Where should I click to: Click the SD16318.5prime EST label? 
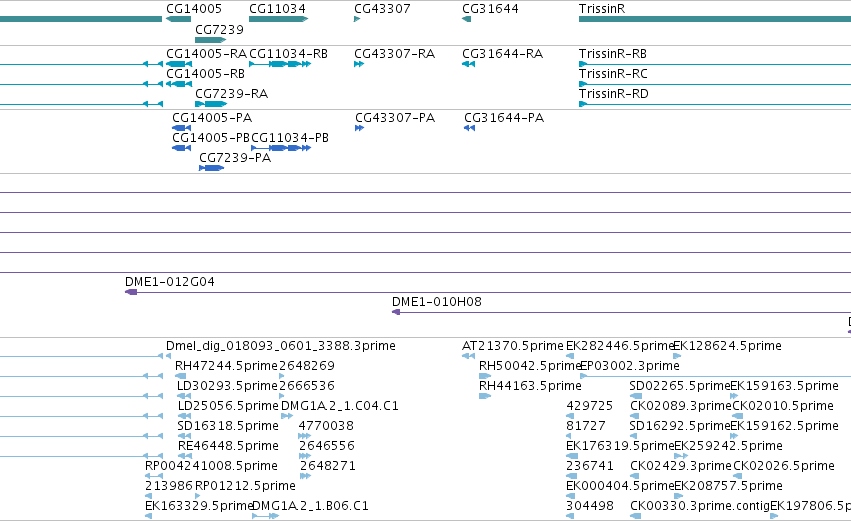click(228, 426)
